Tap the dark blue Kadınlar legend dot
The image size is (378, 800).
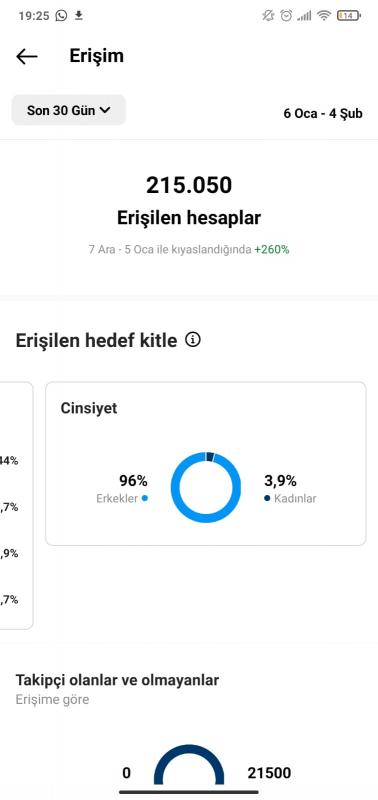coord(267,498)
